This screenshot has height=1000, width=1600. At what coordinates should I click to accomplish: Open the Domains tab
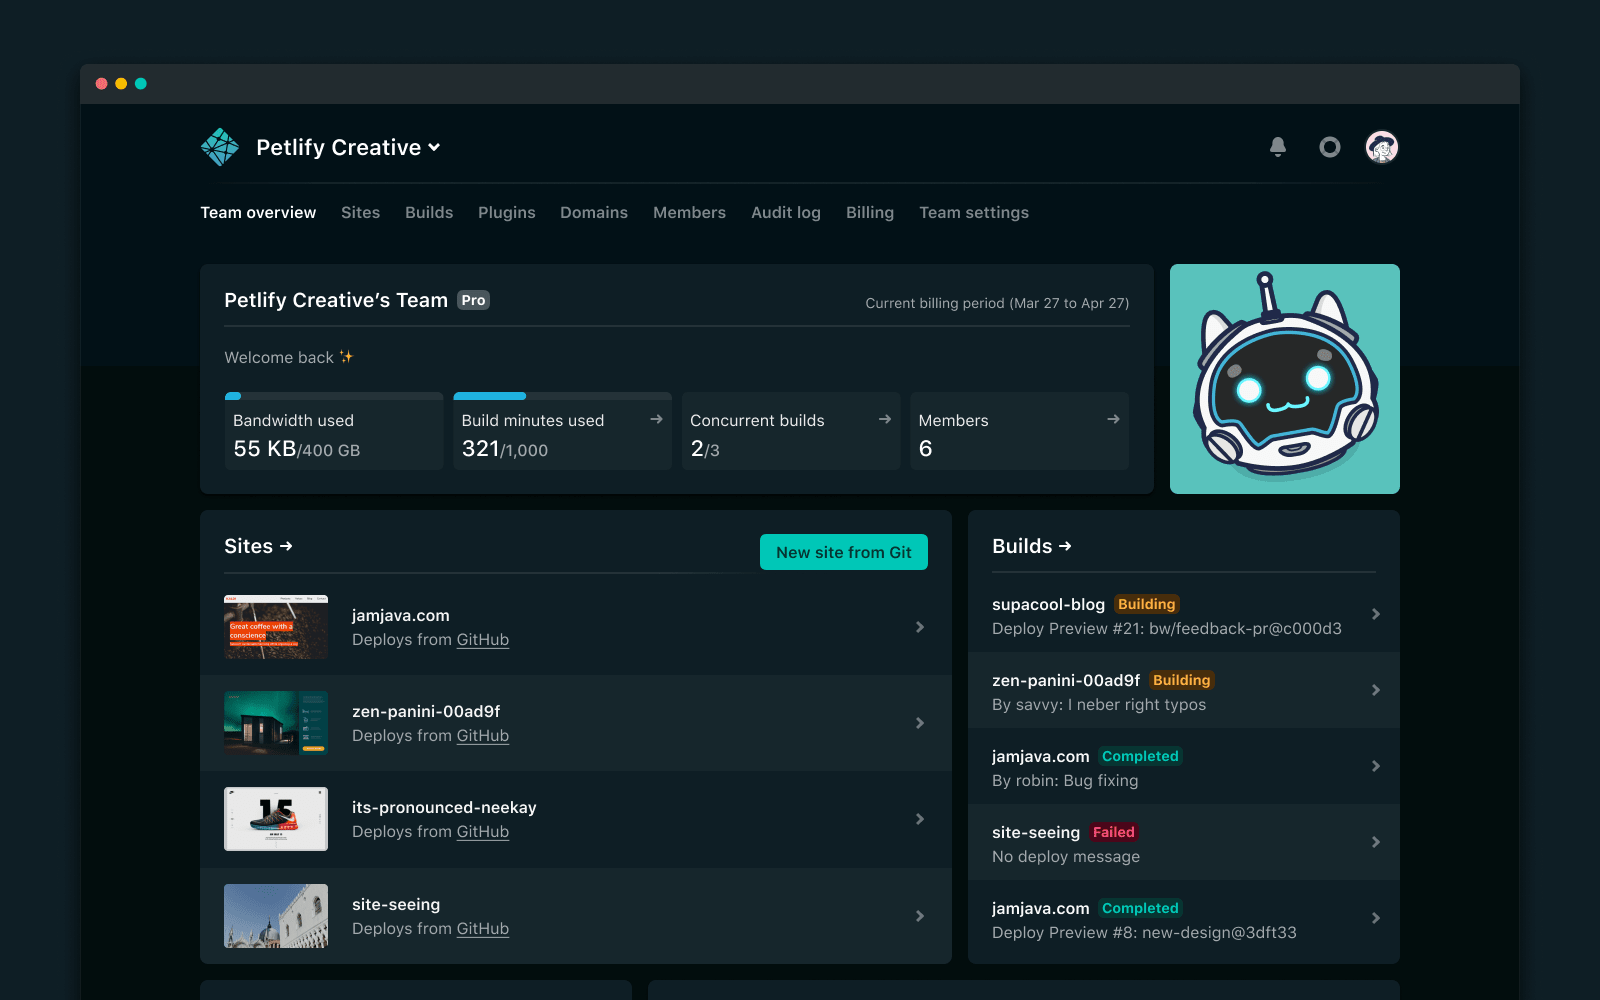click(594, 212)
